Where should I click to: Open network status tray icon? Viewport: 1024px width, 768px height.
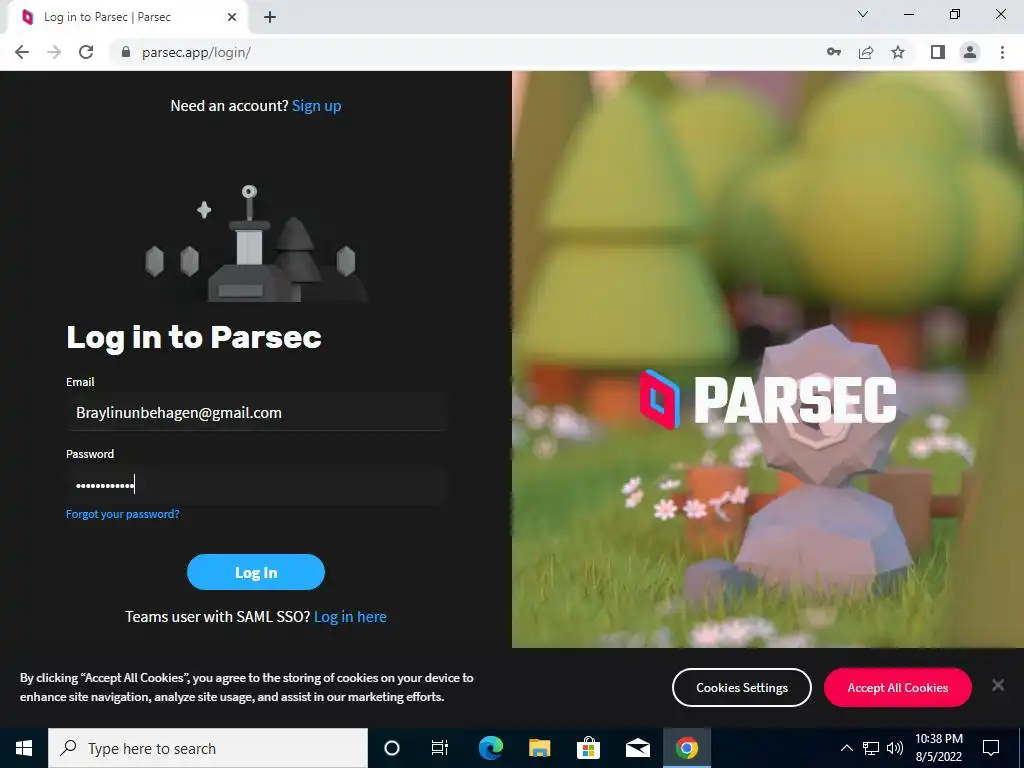coord(871,748)
